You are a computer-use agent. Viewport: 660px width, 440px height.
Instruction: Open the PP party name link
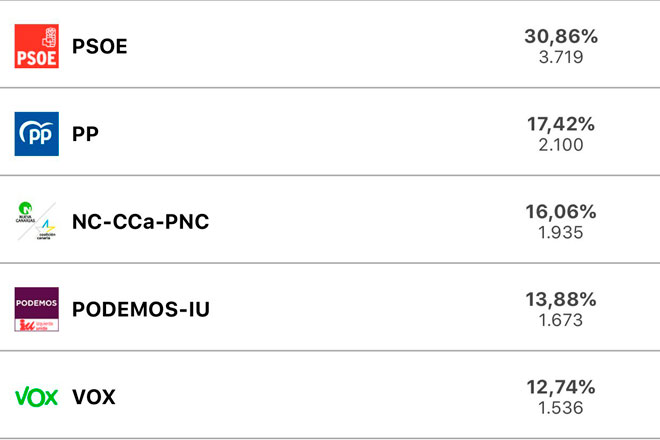coord(85,134)
